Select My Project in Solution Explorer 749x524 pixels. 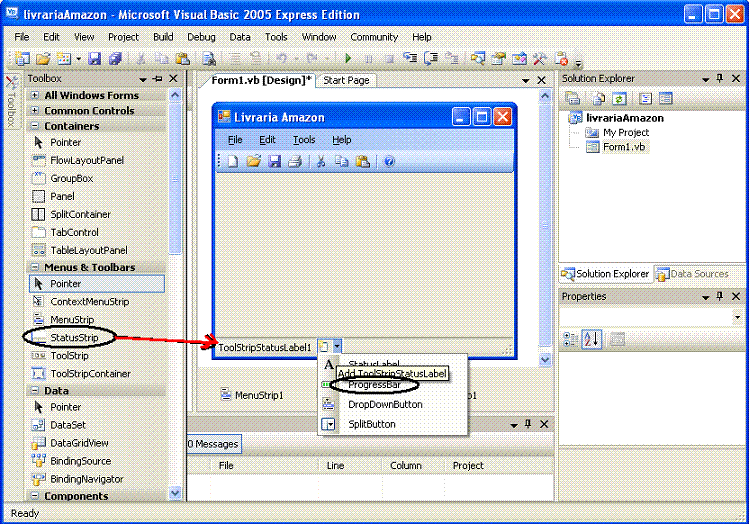click(x=626, y=132)
